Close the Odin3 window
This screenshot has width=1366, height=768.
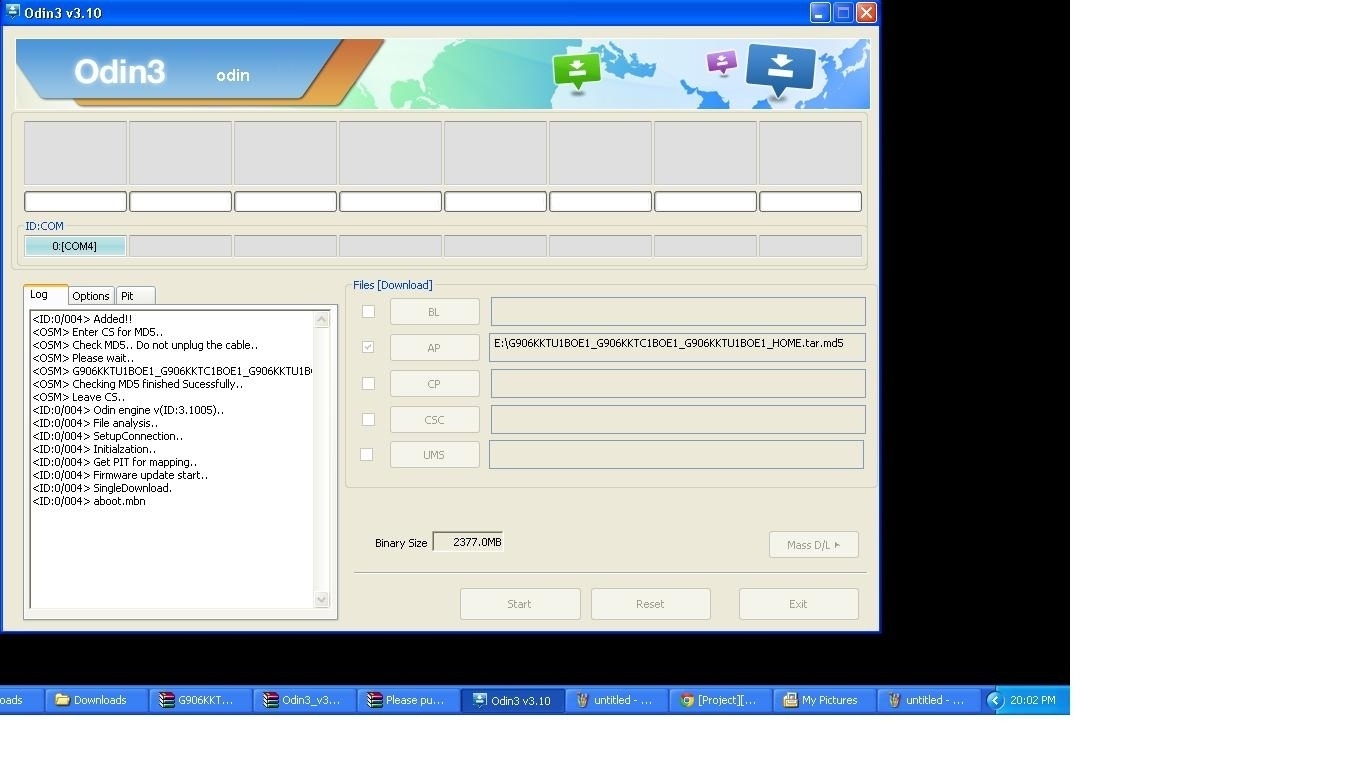click(x=866, y=12)
